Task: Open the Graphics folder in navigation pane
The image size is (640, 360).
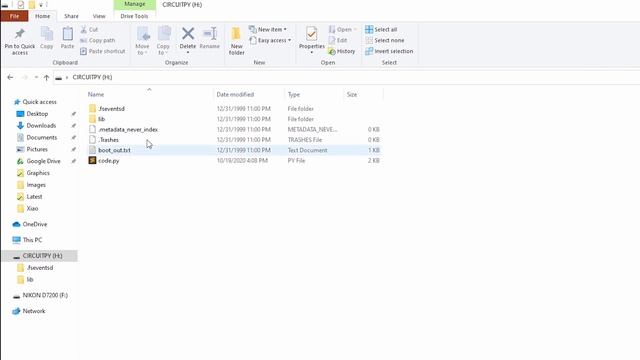Action: [x=38, y=173]
